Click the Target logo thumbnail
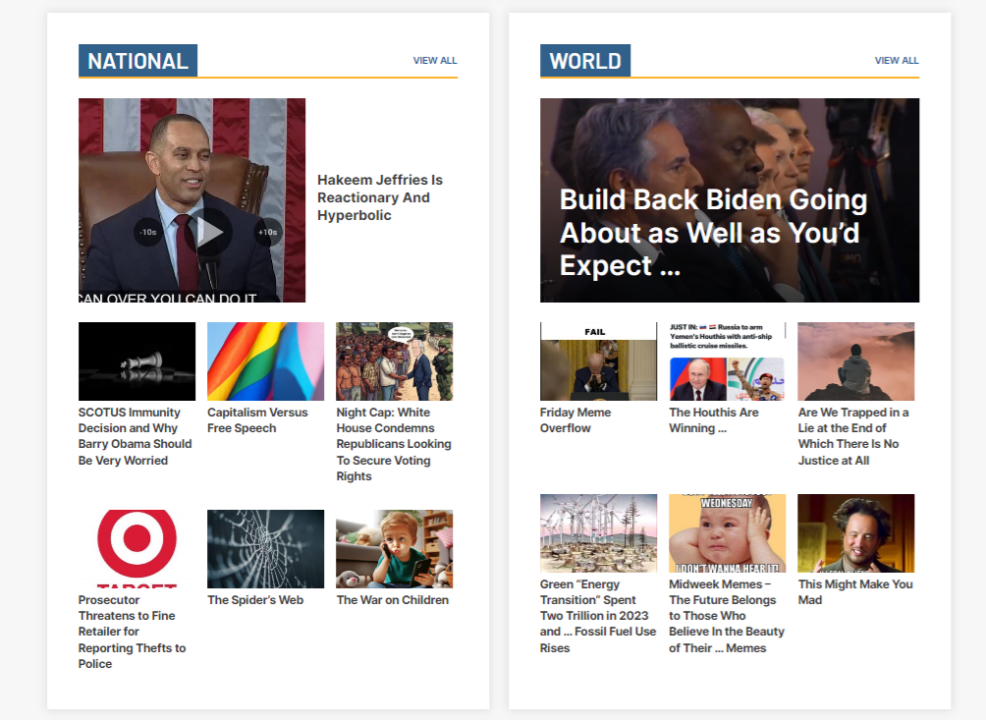The width and height of the screenshot is (986, 720). [x=137, y=548]
